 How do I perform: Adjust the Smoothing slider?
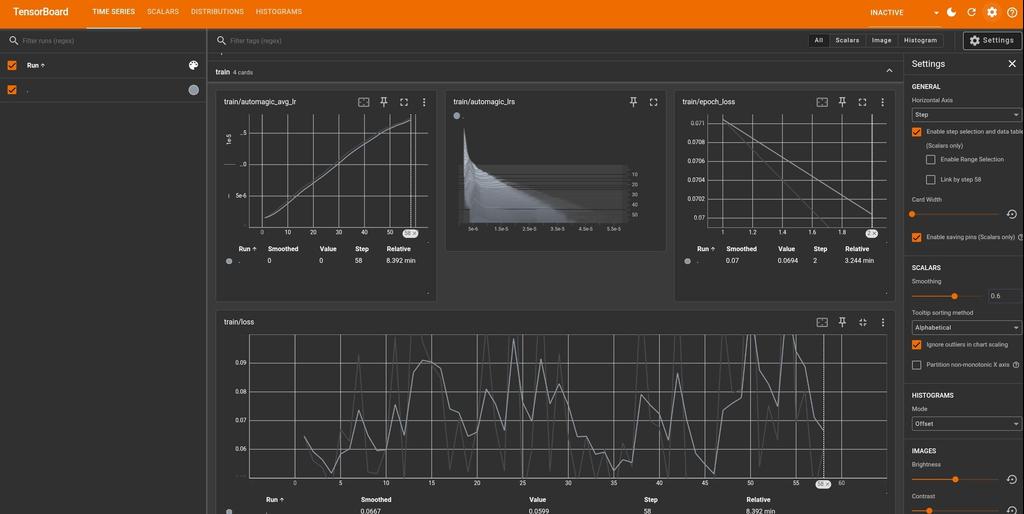point(954,296)
